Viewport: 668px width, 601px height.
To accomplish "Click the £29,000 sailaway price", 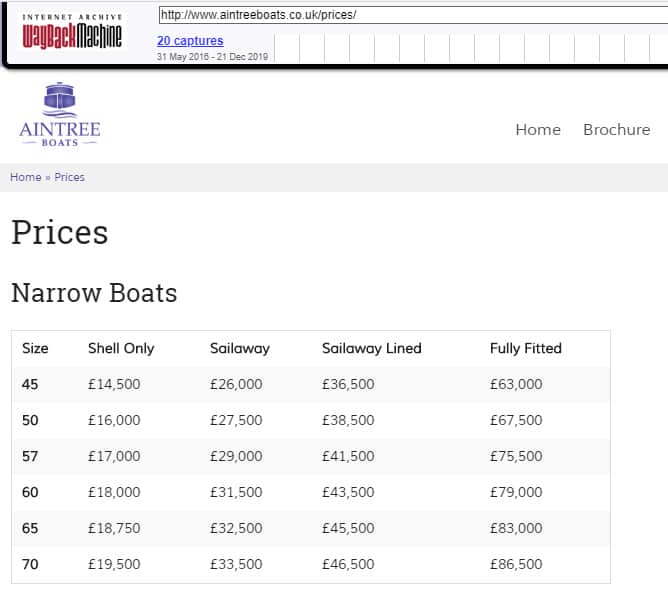I will pos(236,456).
